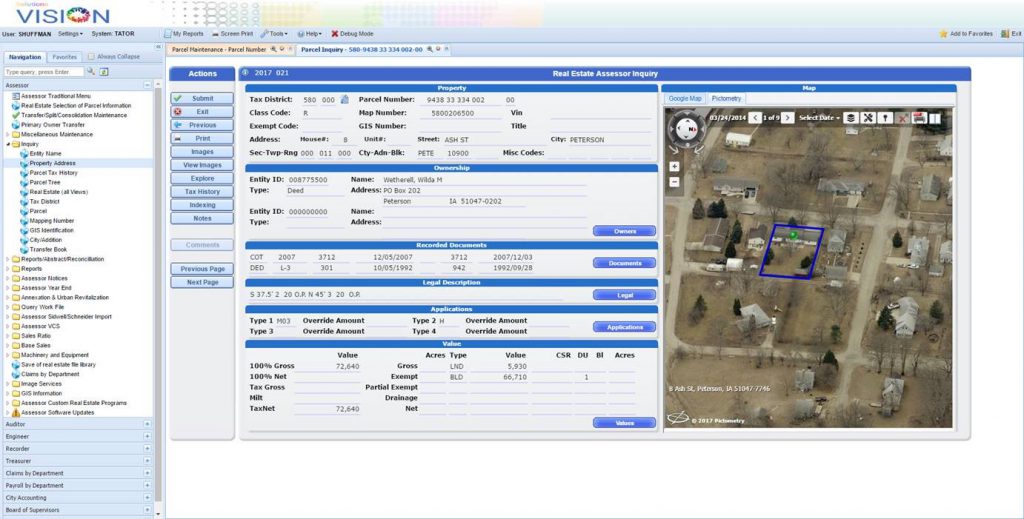Toggle the Always Collapse checkbox
Viewport: 1024px width, 519px height.
[x=92, y=57]
